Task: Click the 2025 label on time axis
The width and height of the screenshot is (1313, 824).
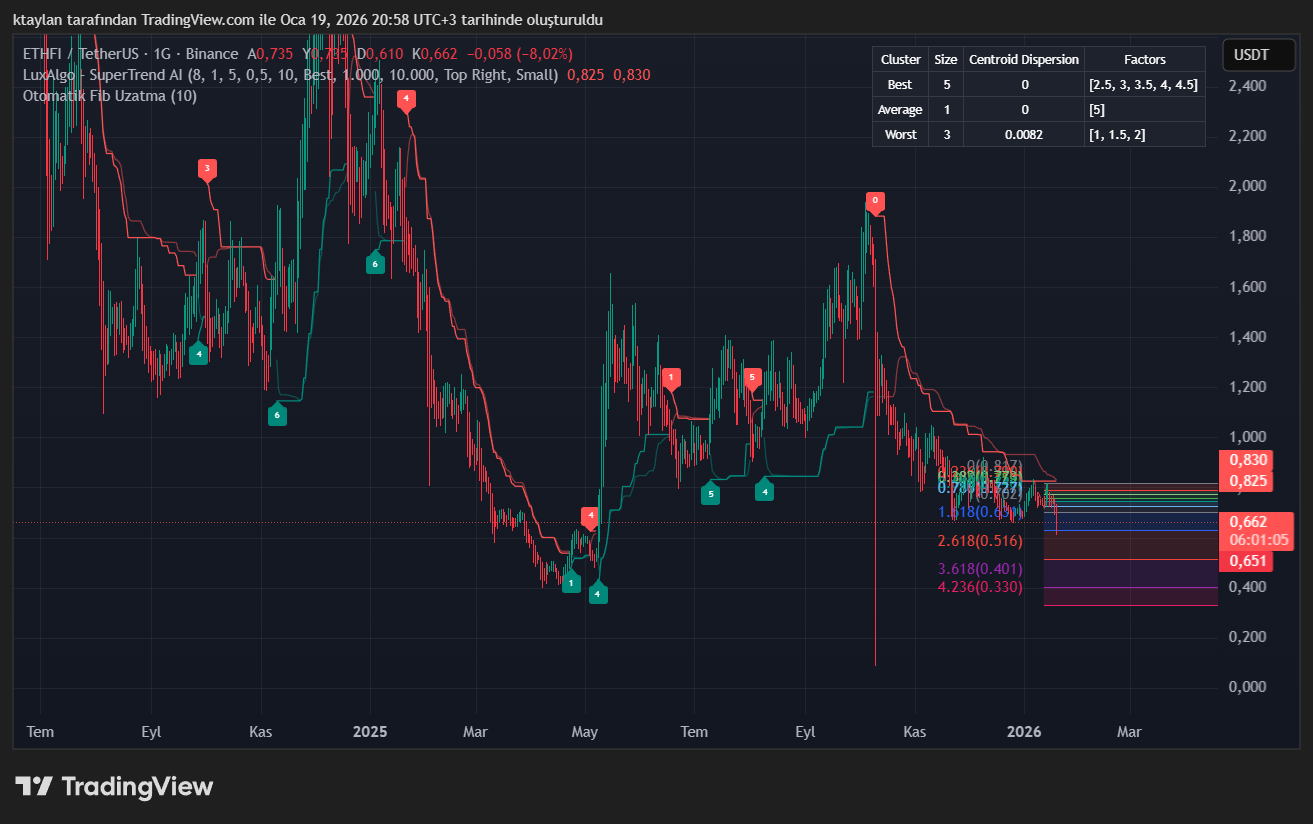Action: coord(369,732)
